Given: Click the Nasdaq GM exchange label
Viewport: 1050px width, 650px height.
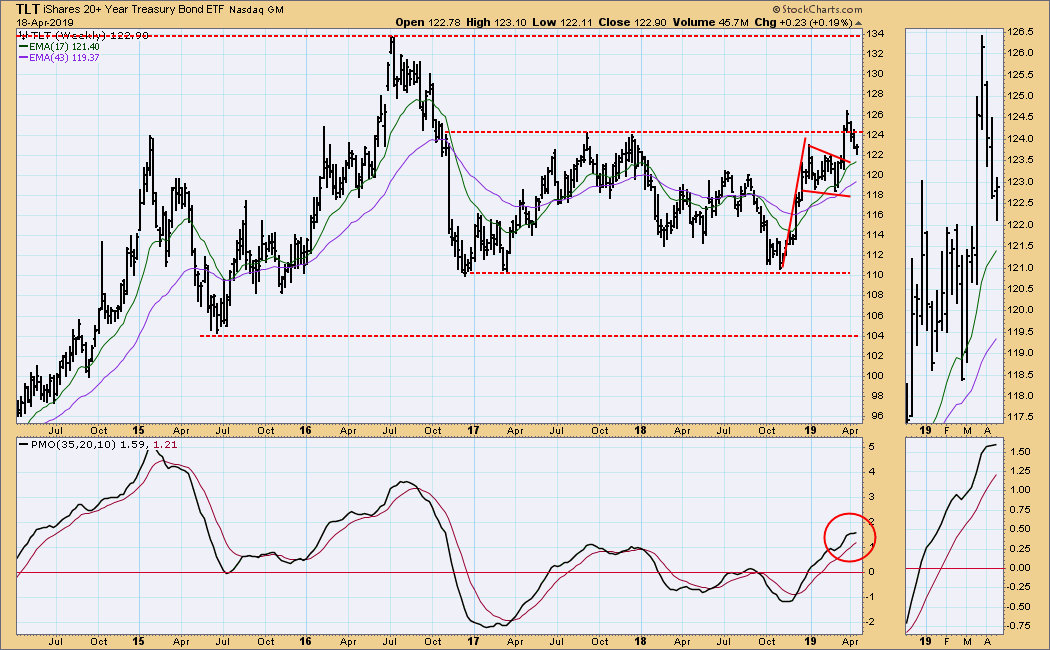Looking at the screenshot, I should point(256,10).
